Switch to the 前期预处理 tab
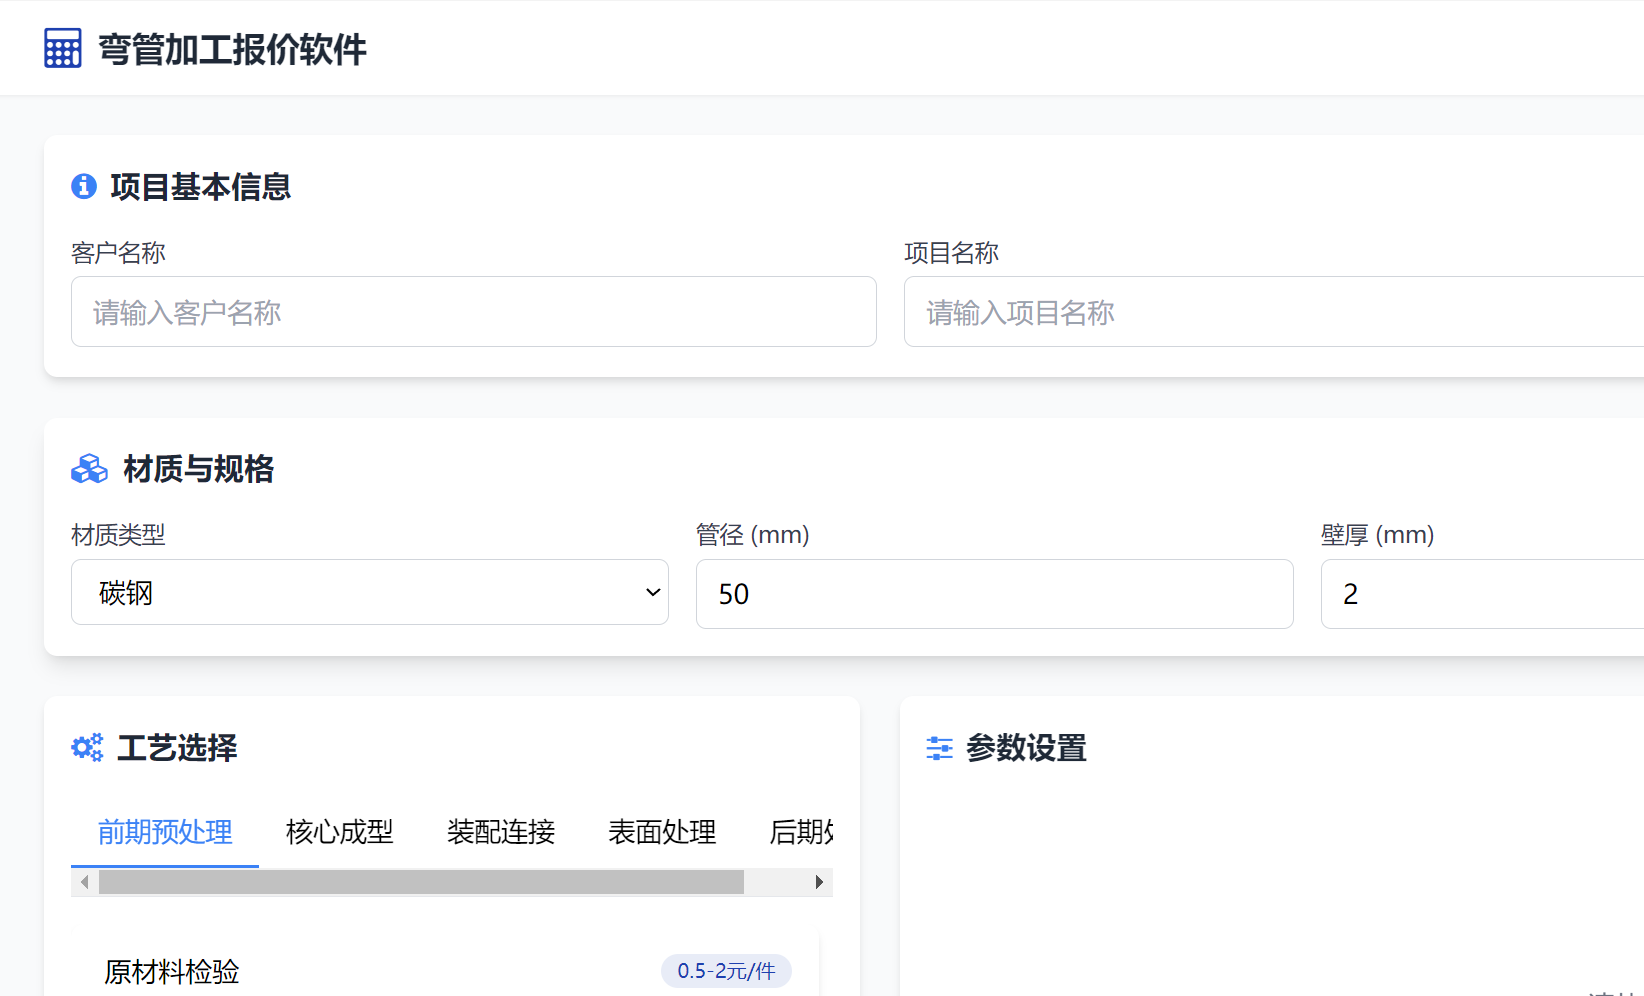Viewport: 1644px width, 996px height. click(x=165, y=831)
